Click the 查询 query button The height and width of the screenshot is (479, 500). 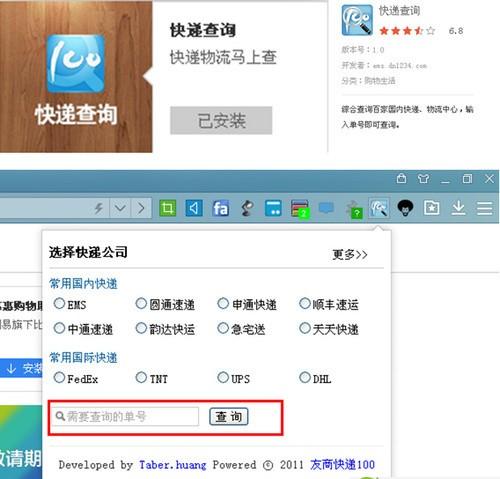coord(229,416)
